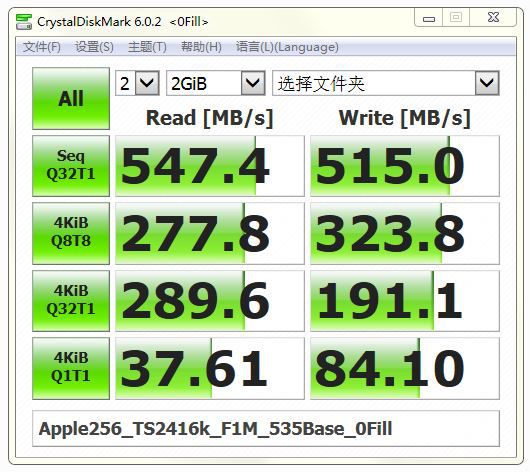This screenshot has width=530, height=472.
Task: Click the CrystalDiskMark app icon in title bar
Action: [24, 21]
